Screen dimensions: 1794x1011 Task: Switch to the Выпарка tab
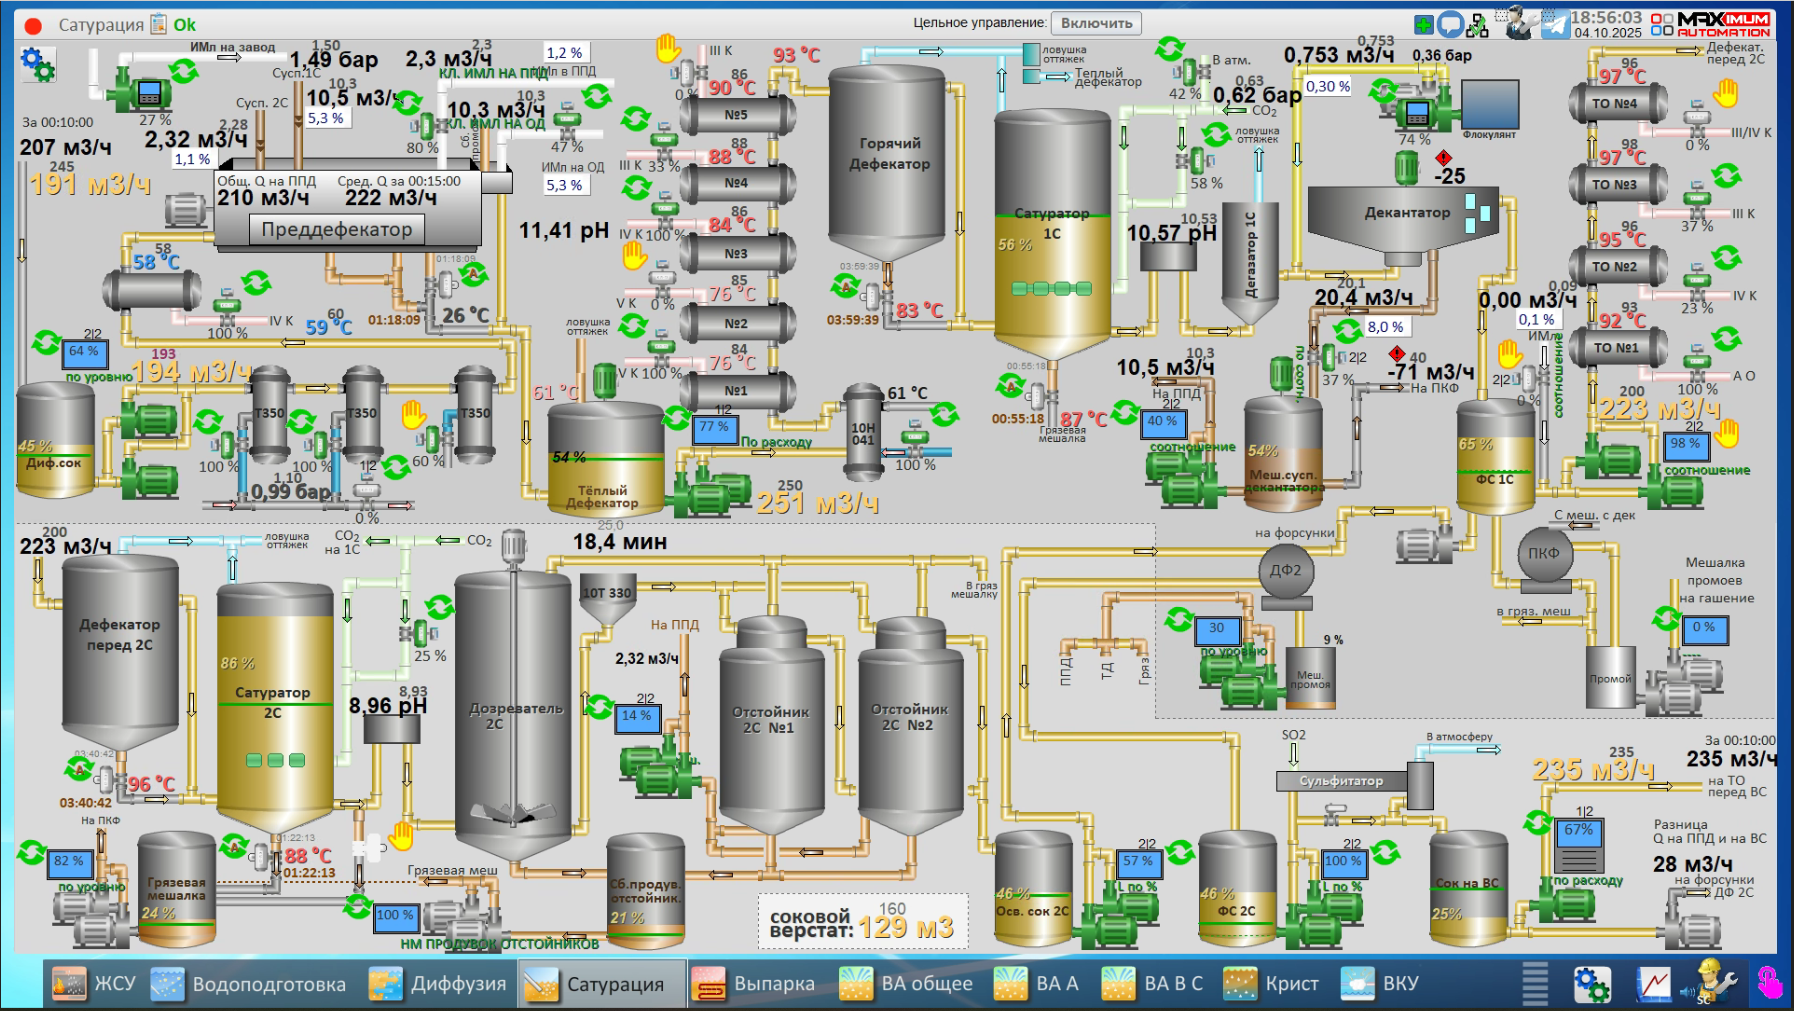753,984
